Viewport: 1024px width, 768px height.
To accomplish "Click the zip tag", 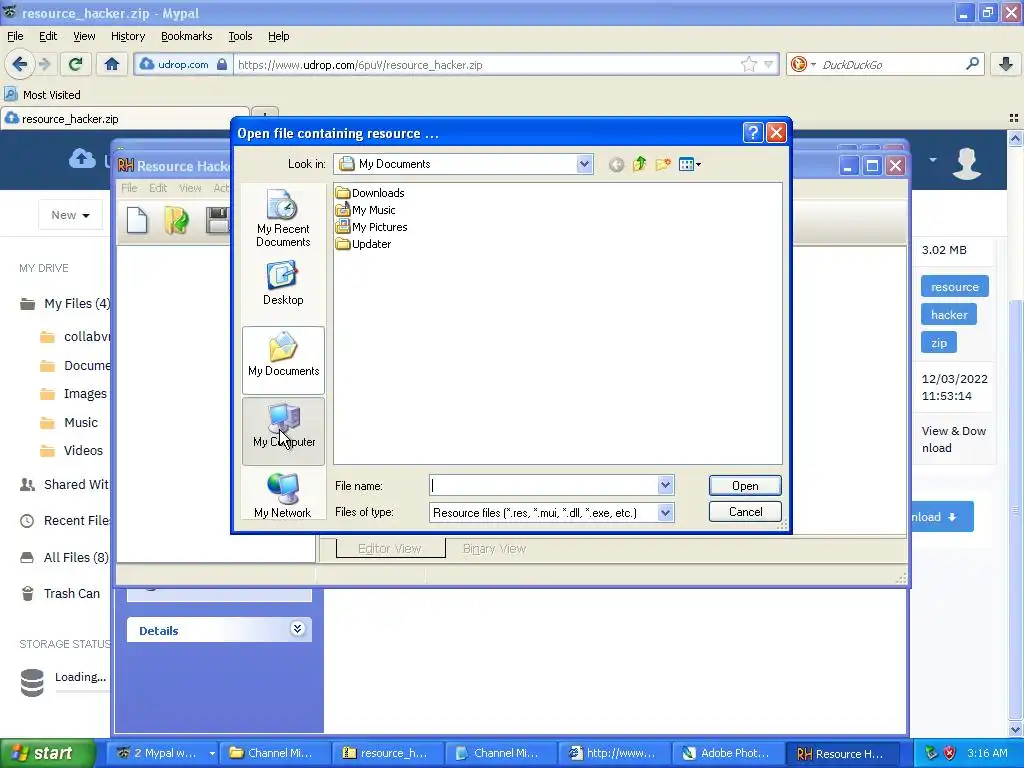I will (x=938, y=343).
